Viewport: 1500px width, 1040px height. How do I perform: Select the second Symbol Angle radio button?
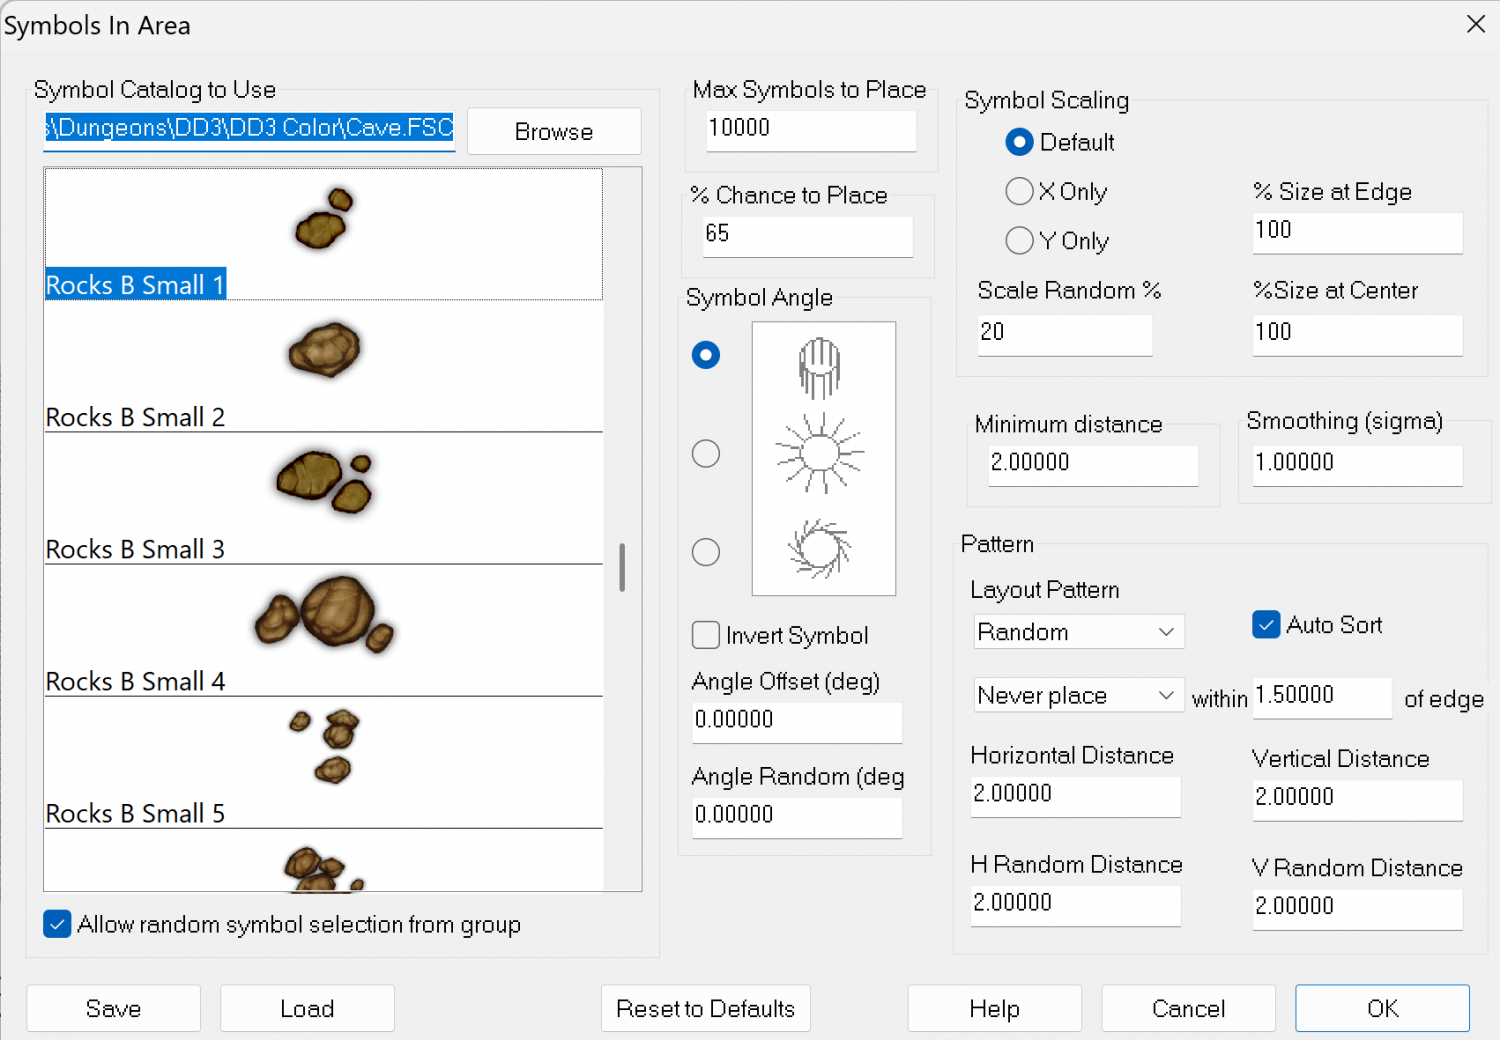pyautogui.click(x=706, y=454)
